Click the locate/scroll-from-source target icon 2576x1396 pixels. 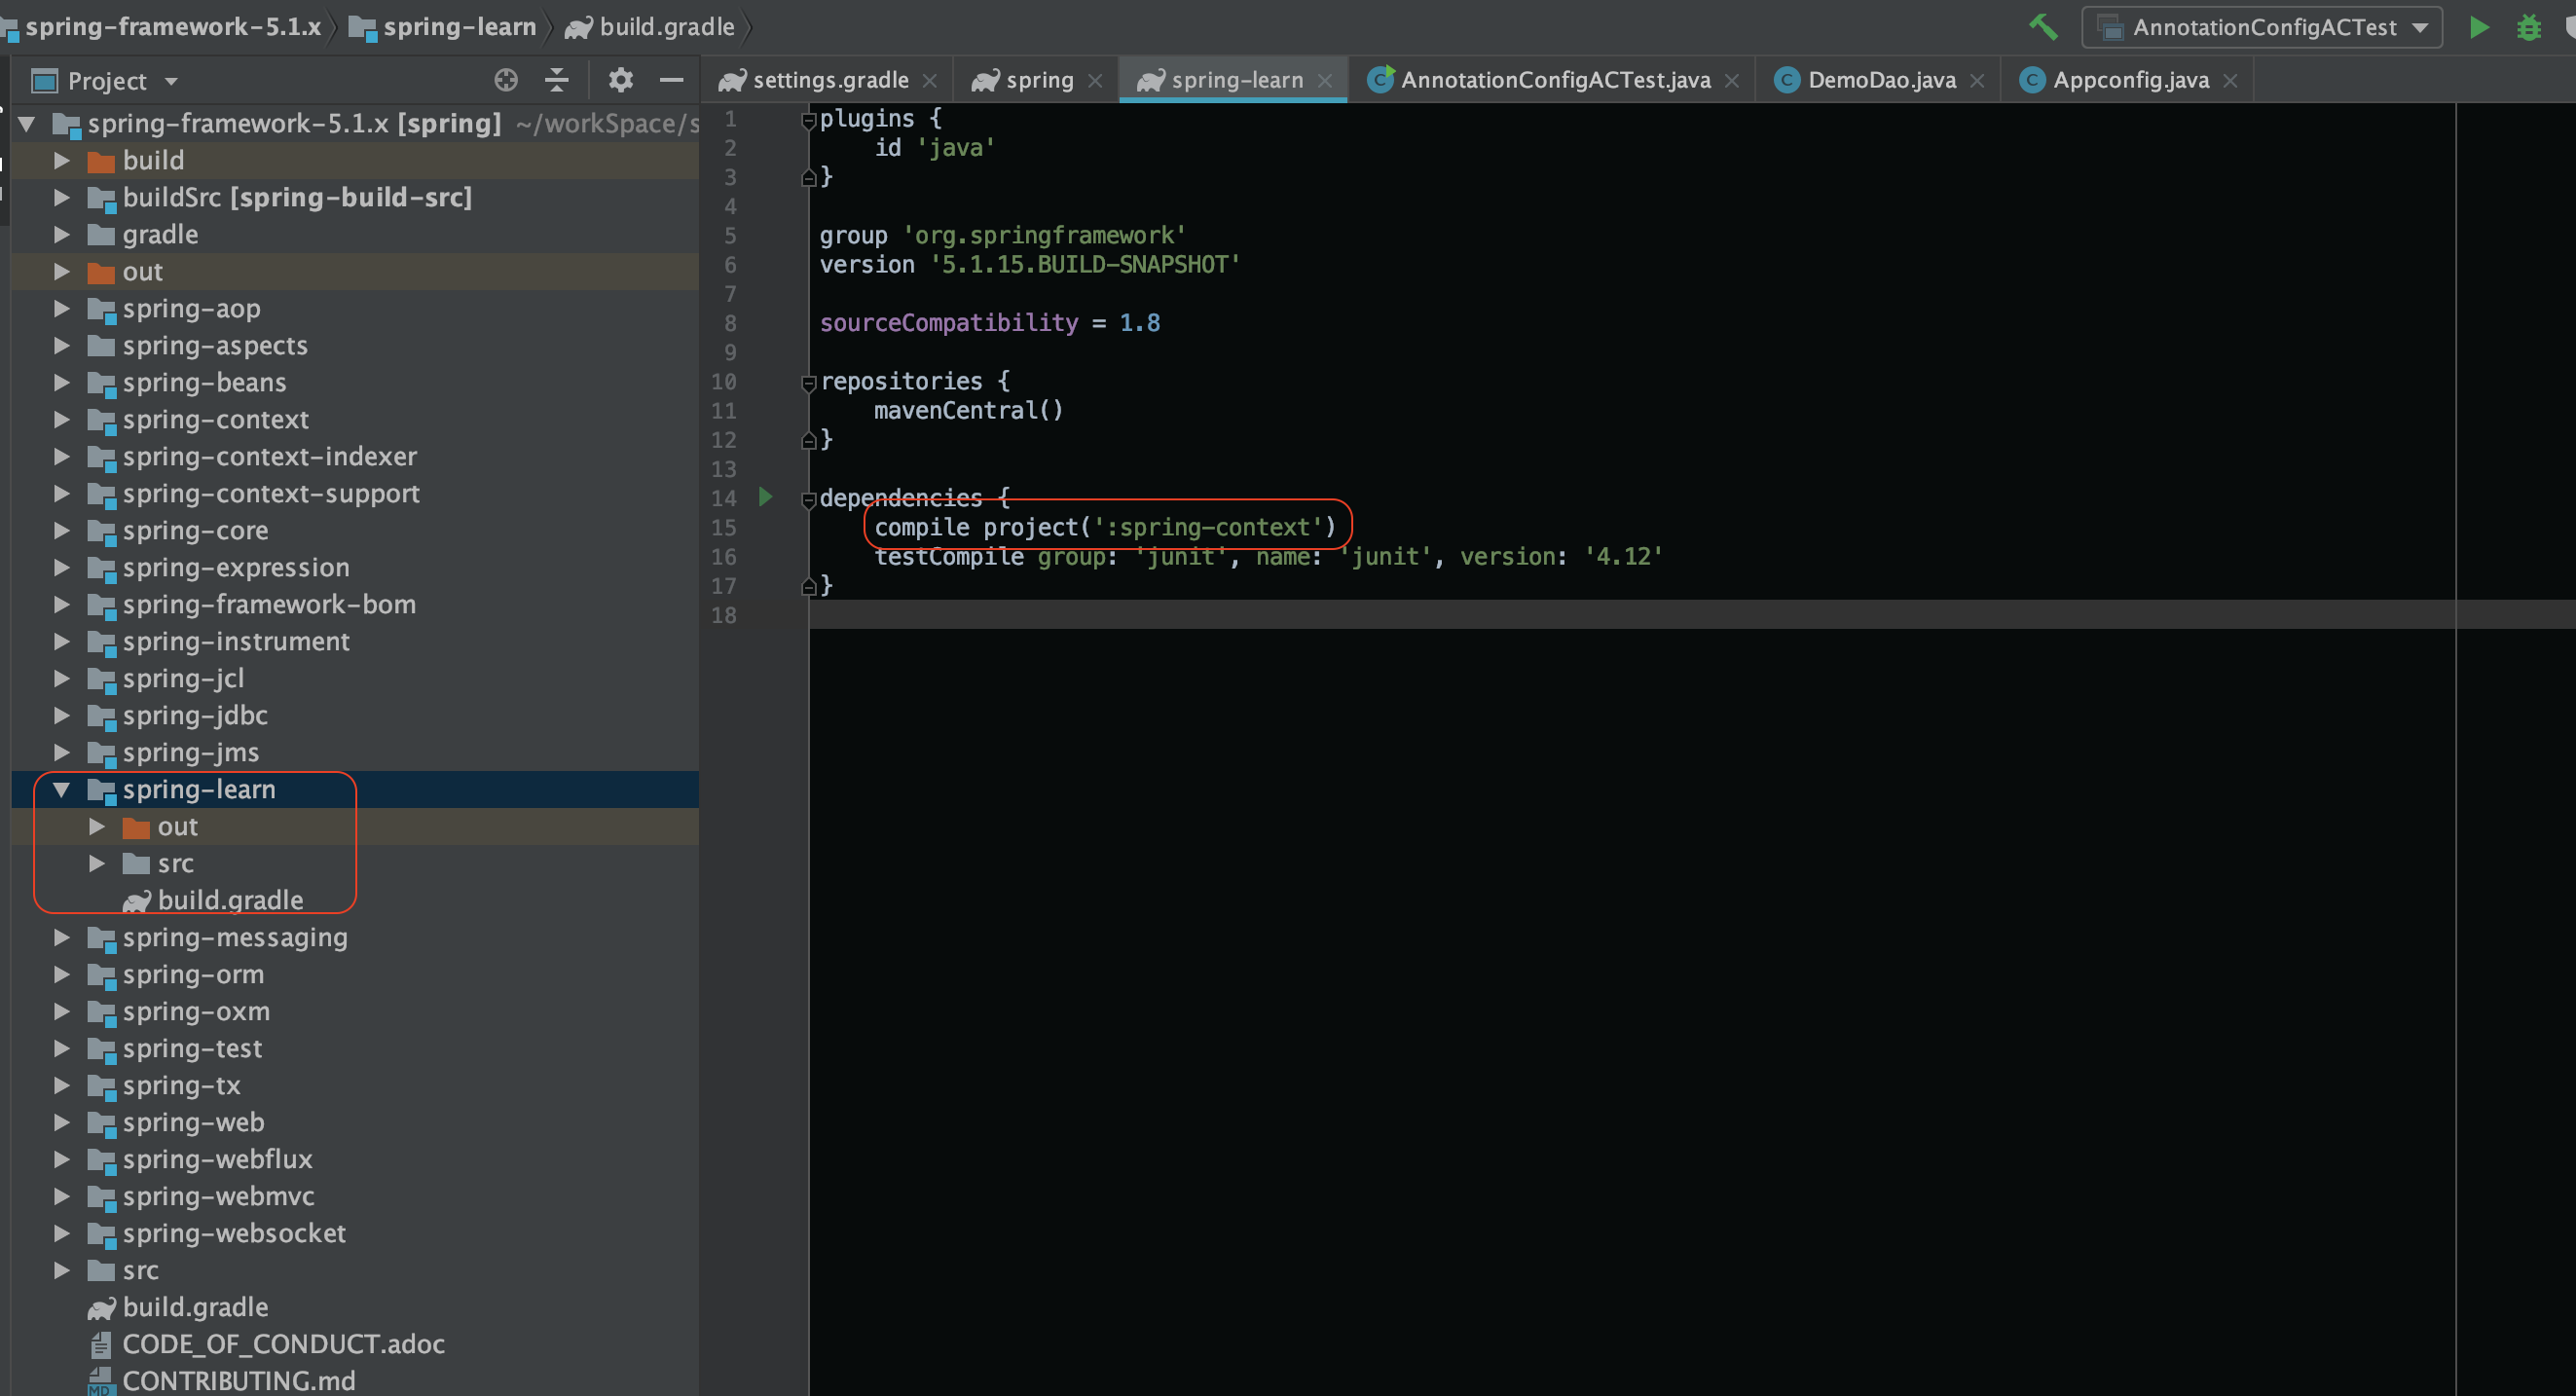coord(506,80)
